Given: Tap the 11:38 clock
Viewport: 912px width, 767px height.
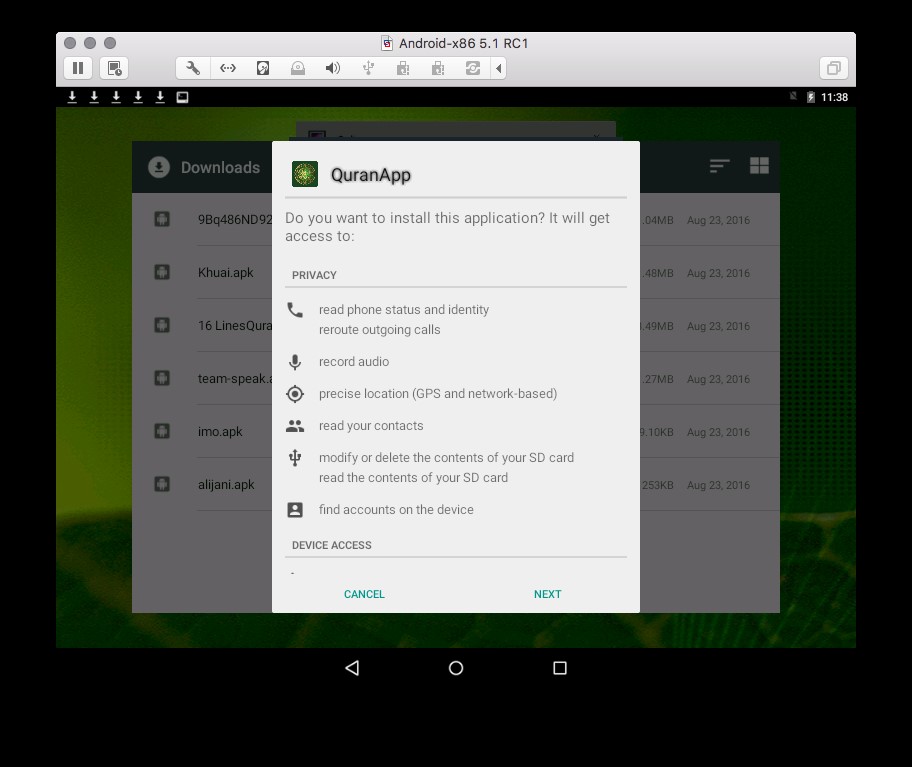Looking at the screenshot, I should (x=834, y=97).
